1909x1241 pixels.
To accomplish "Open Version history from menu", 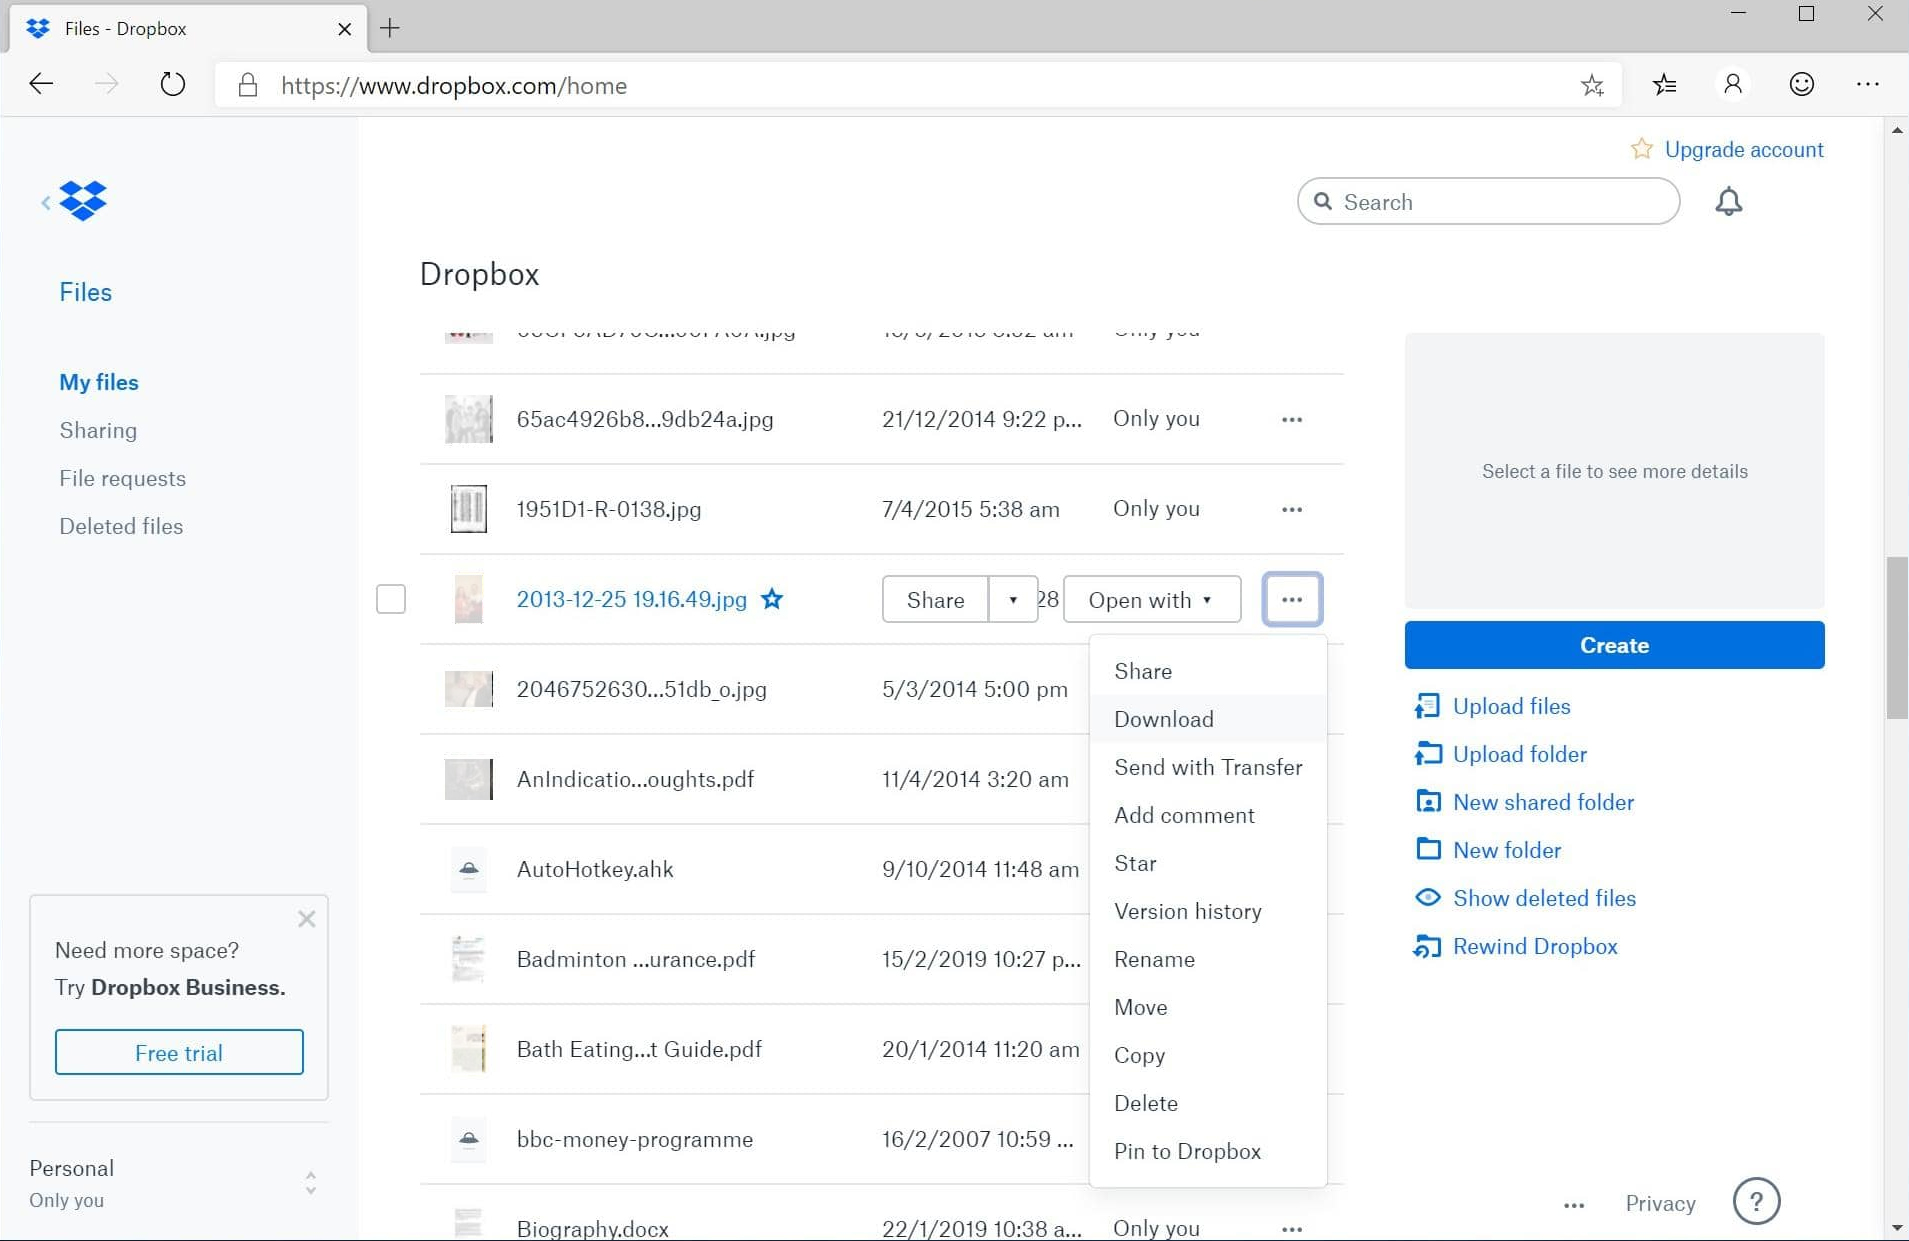I will coord(1208,911).
